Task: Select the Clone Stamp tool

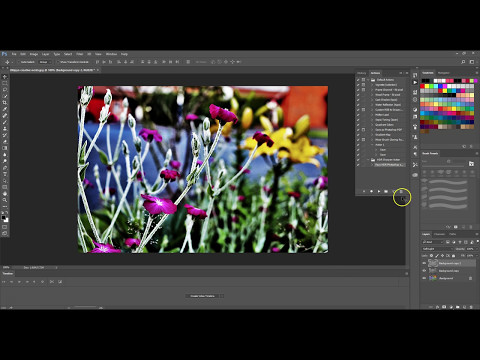Action: 5,129
